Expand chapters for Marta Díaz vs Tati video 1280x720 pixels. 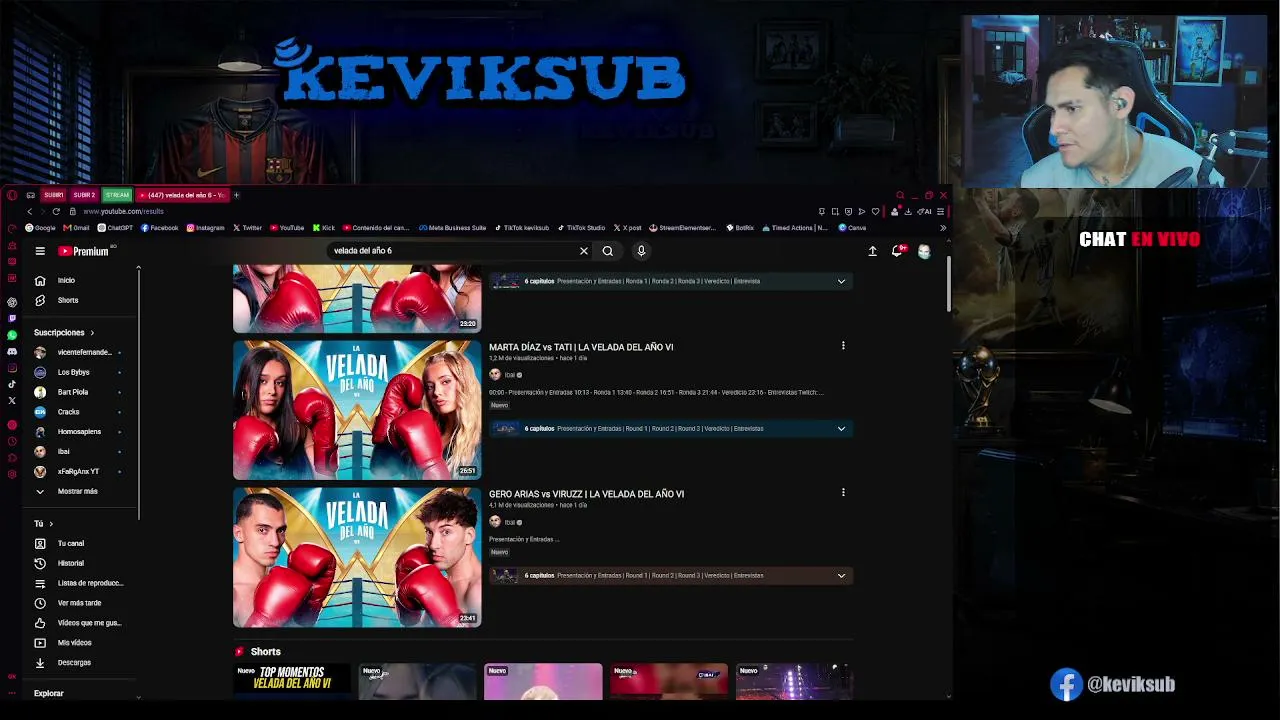[841, 429]
